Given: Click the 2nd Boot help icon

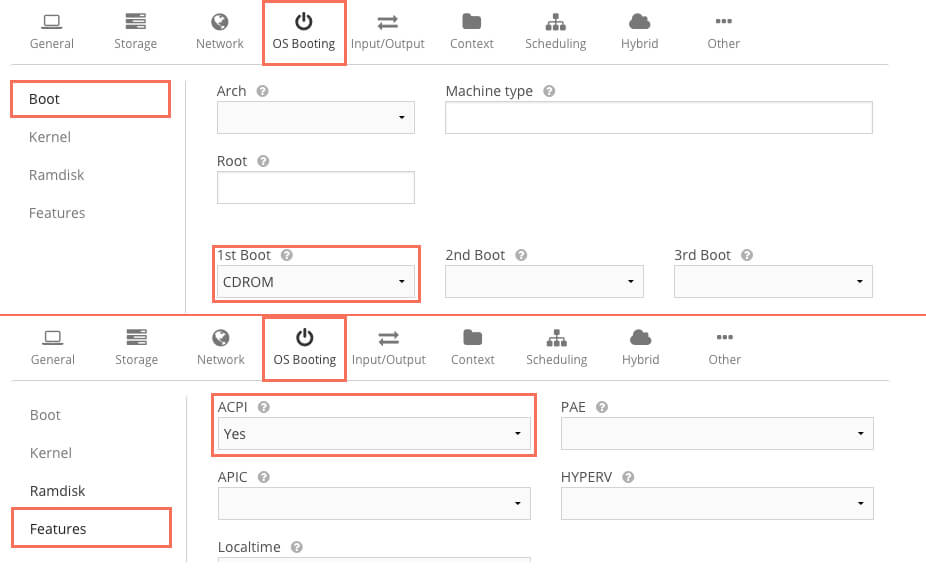Looking at the screenshot, I should [x=521, y=255].
